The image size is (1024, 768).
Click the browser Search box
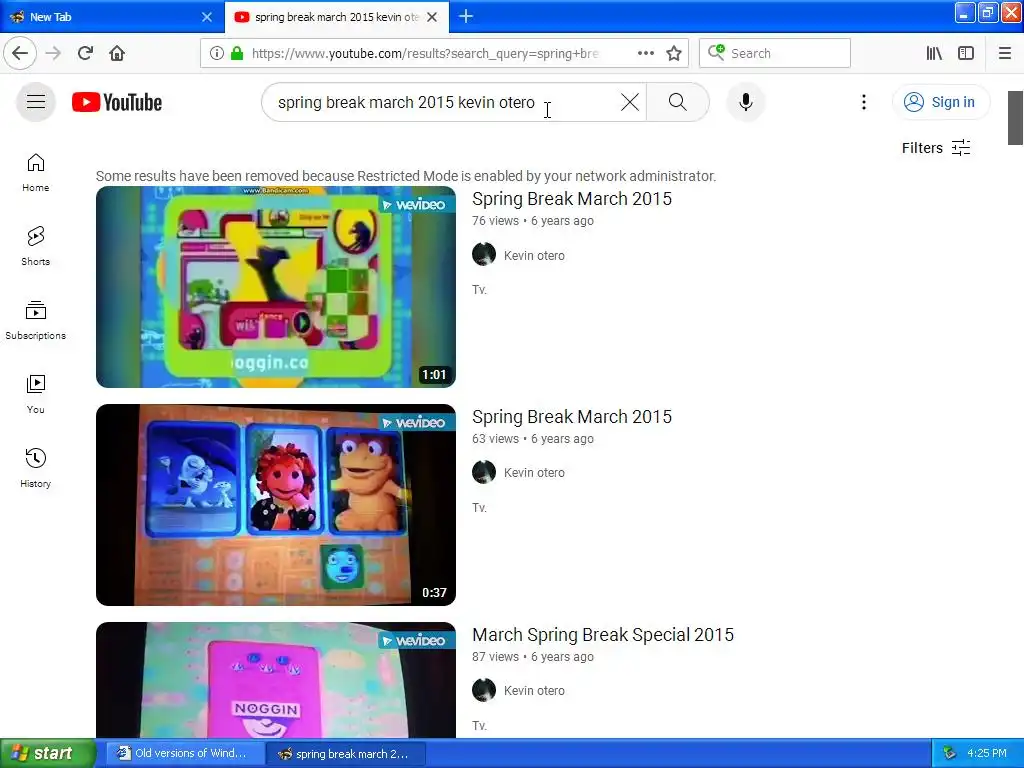tap(775, 53)
